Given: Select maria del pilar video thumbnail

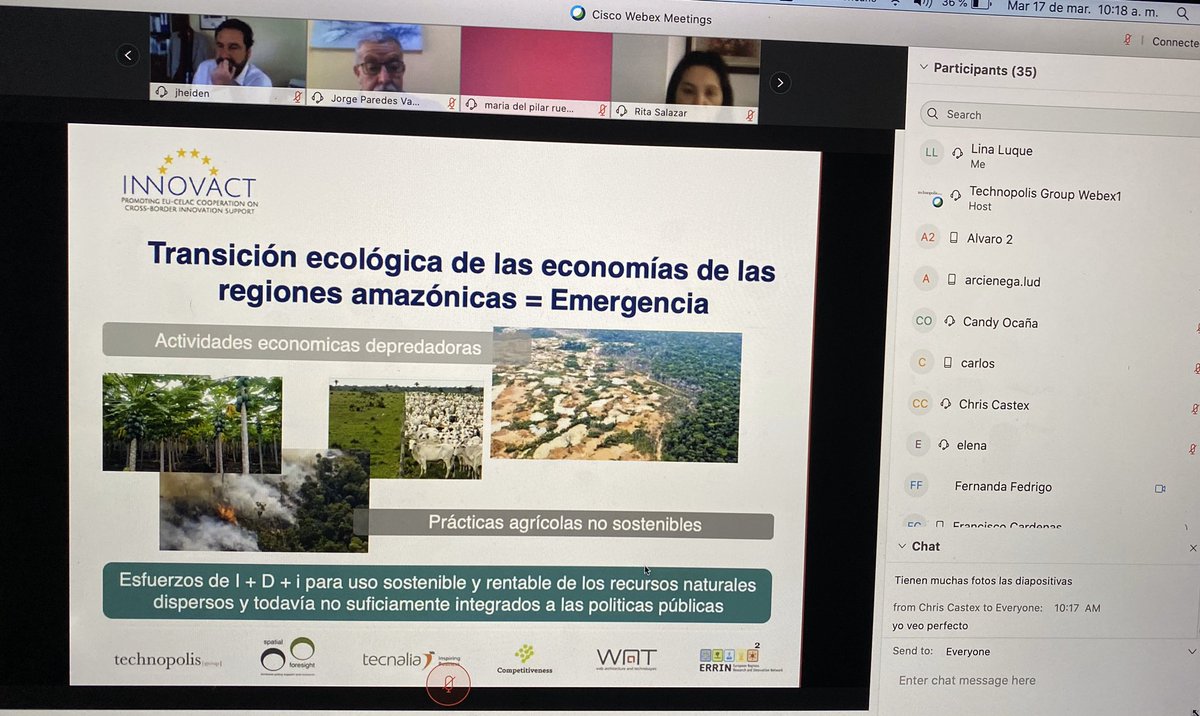Looking at the screenshot, I should point(536,72).
